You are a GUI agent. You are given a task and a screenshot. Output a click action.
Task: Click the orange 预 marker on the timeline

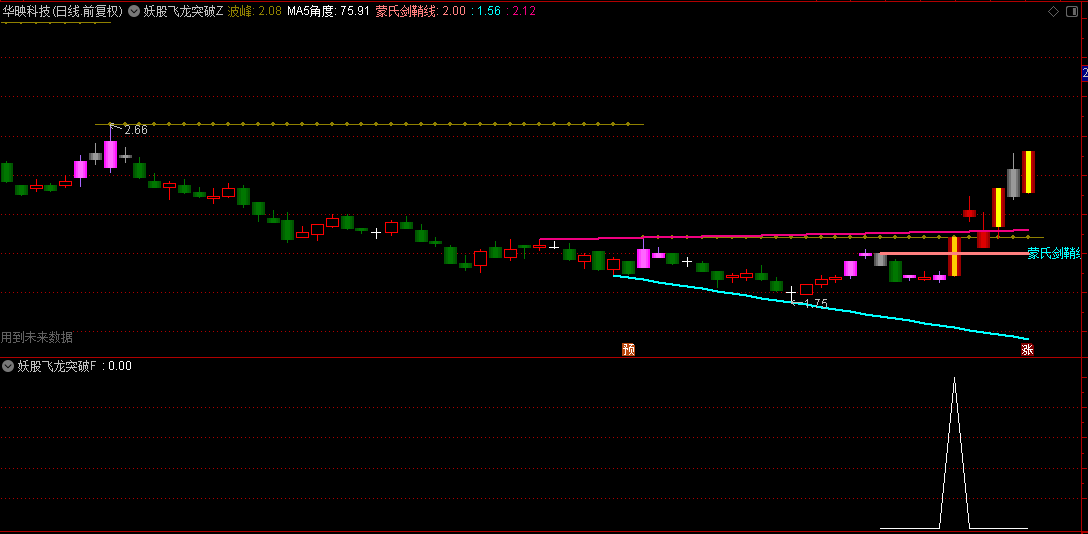(x=629, y=350)
